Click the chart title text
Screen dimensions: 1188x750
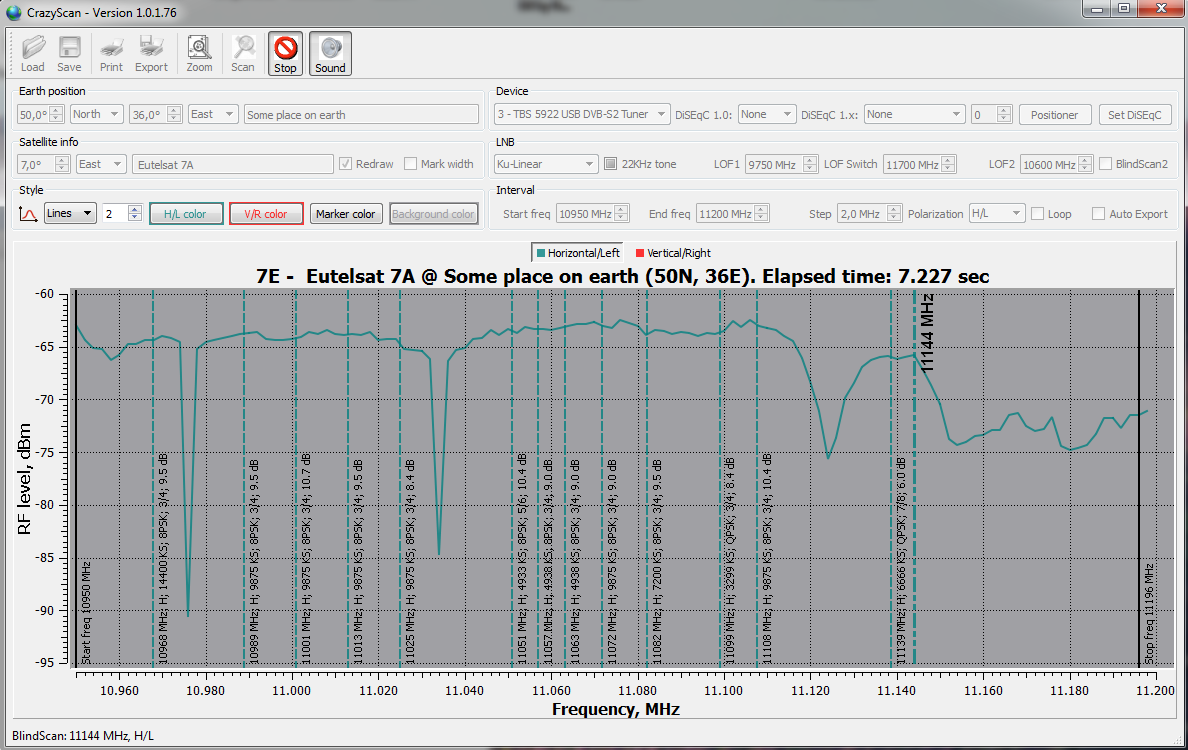(622, 277)
